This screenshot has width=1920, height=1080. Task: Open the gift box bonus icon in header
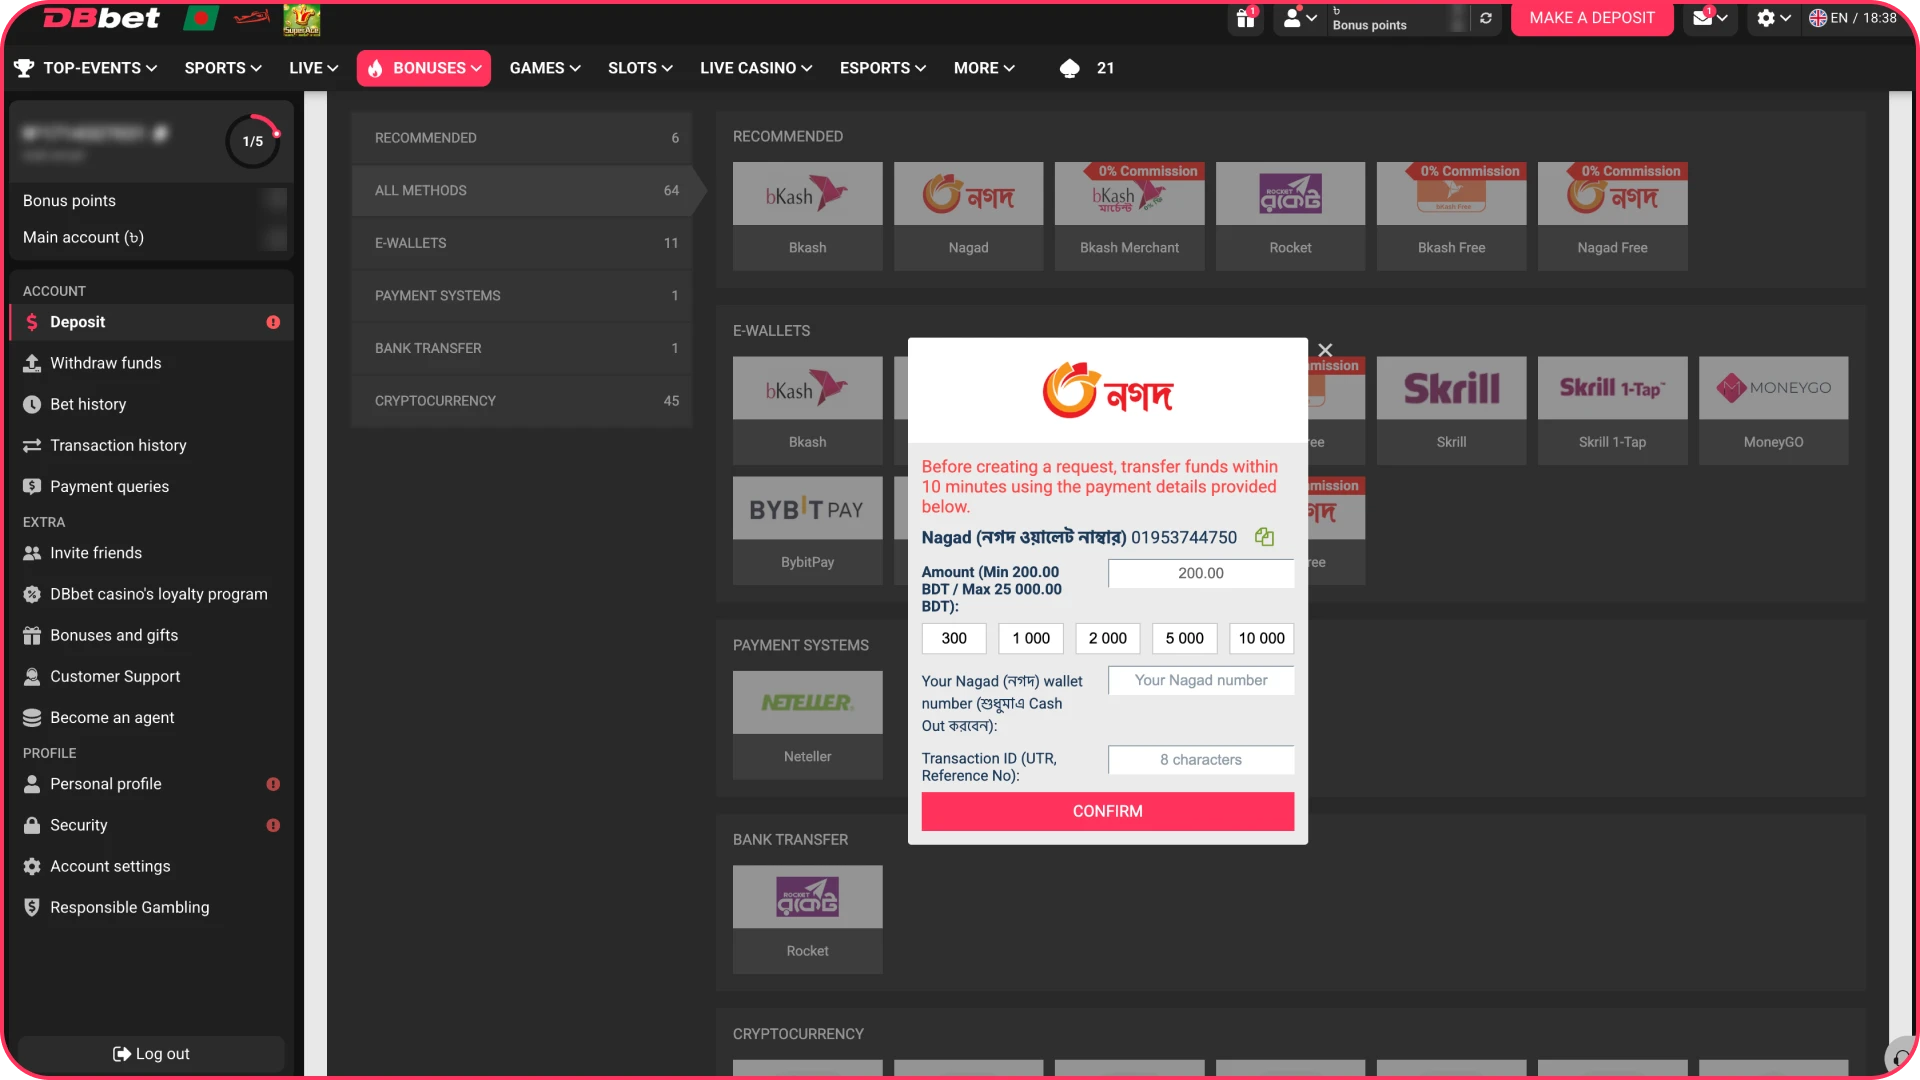click(x=1245, y=18)
